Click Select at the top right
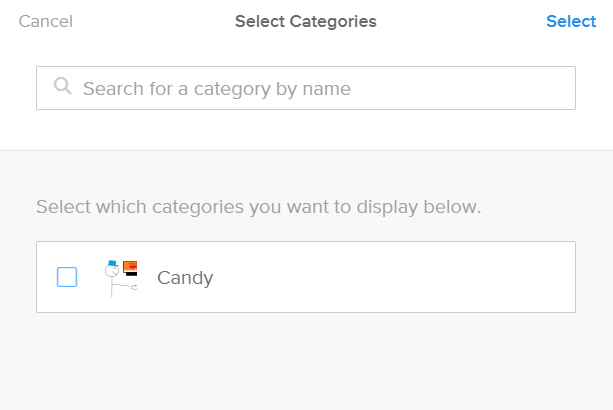 point(571,21)
